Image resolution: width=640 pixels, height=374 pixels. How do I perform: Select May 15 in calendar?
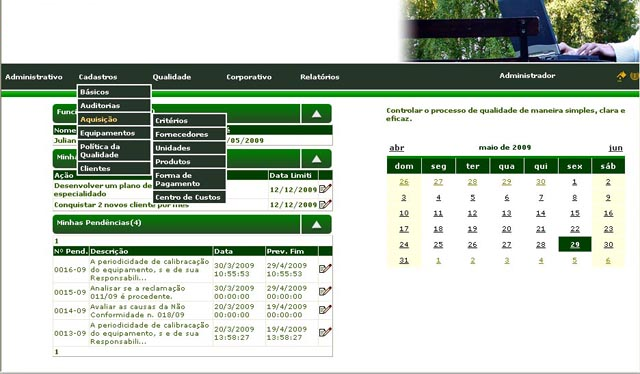[575, 213]
